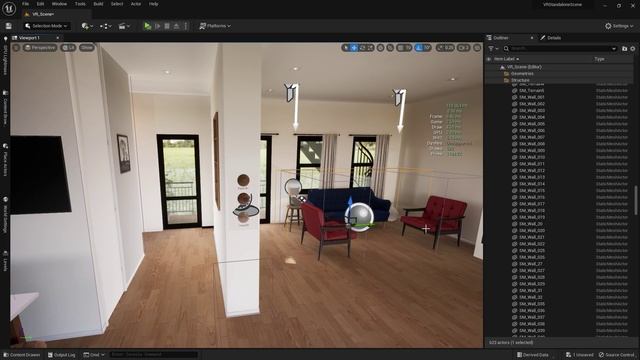
Task: Open the Select menu
Action: coord(117,4)
